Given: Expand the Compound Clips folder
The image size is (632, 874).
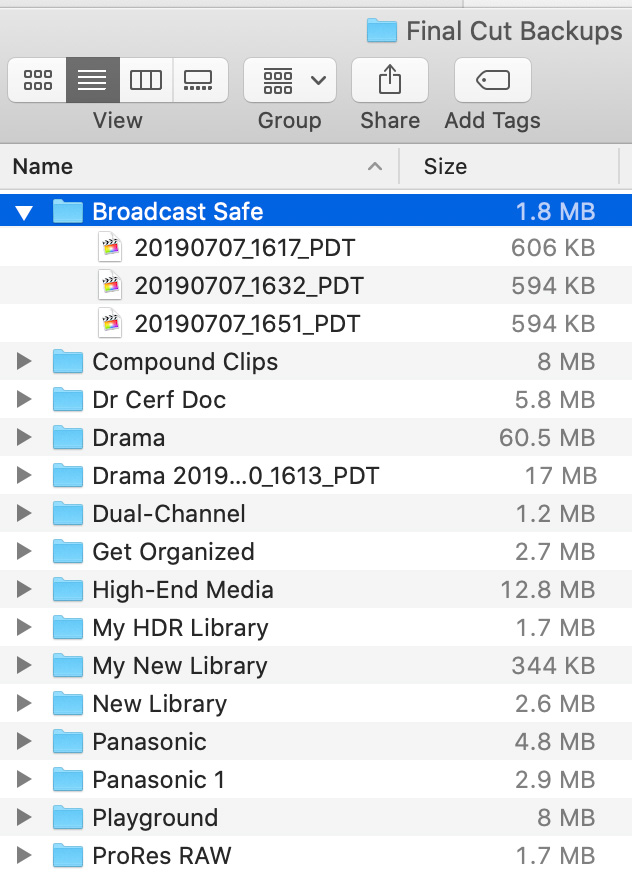Looking at the screenshot, I should point(24,362).
